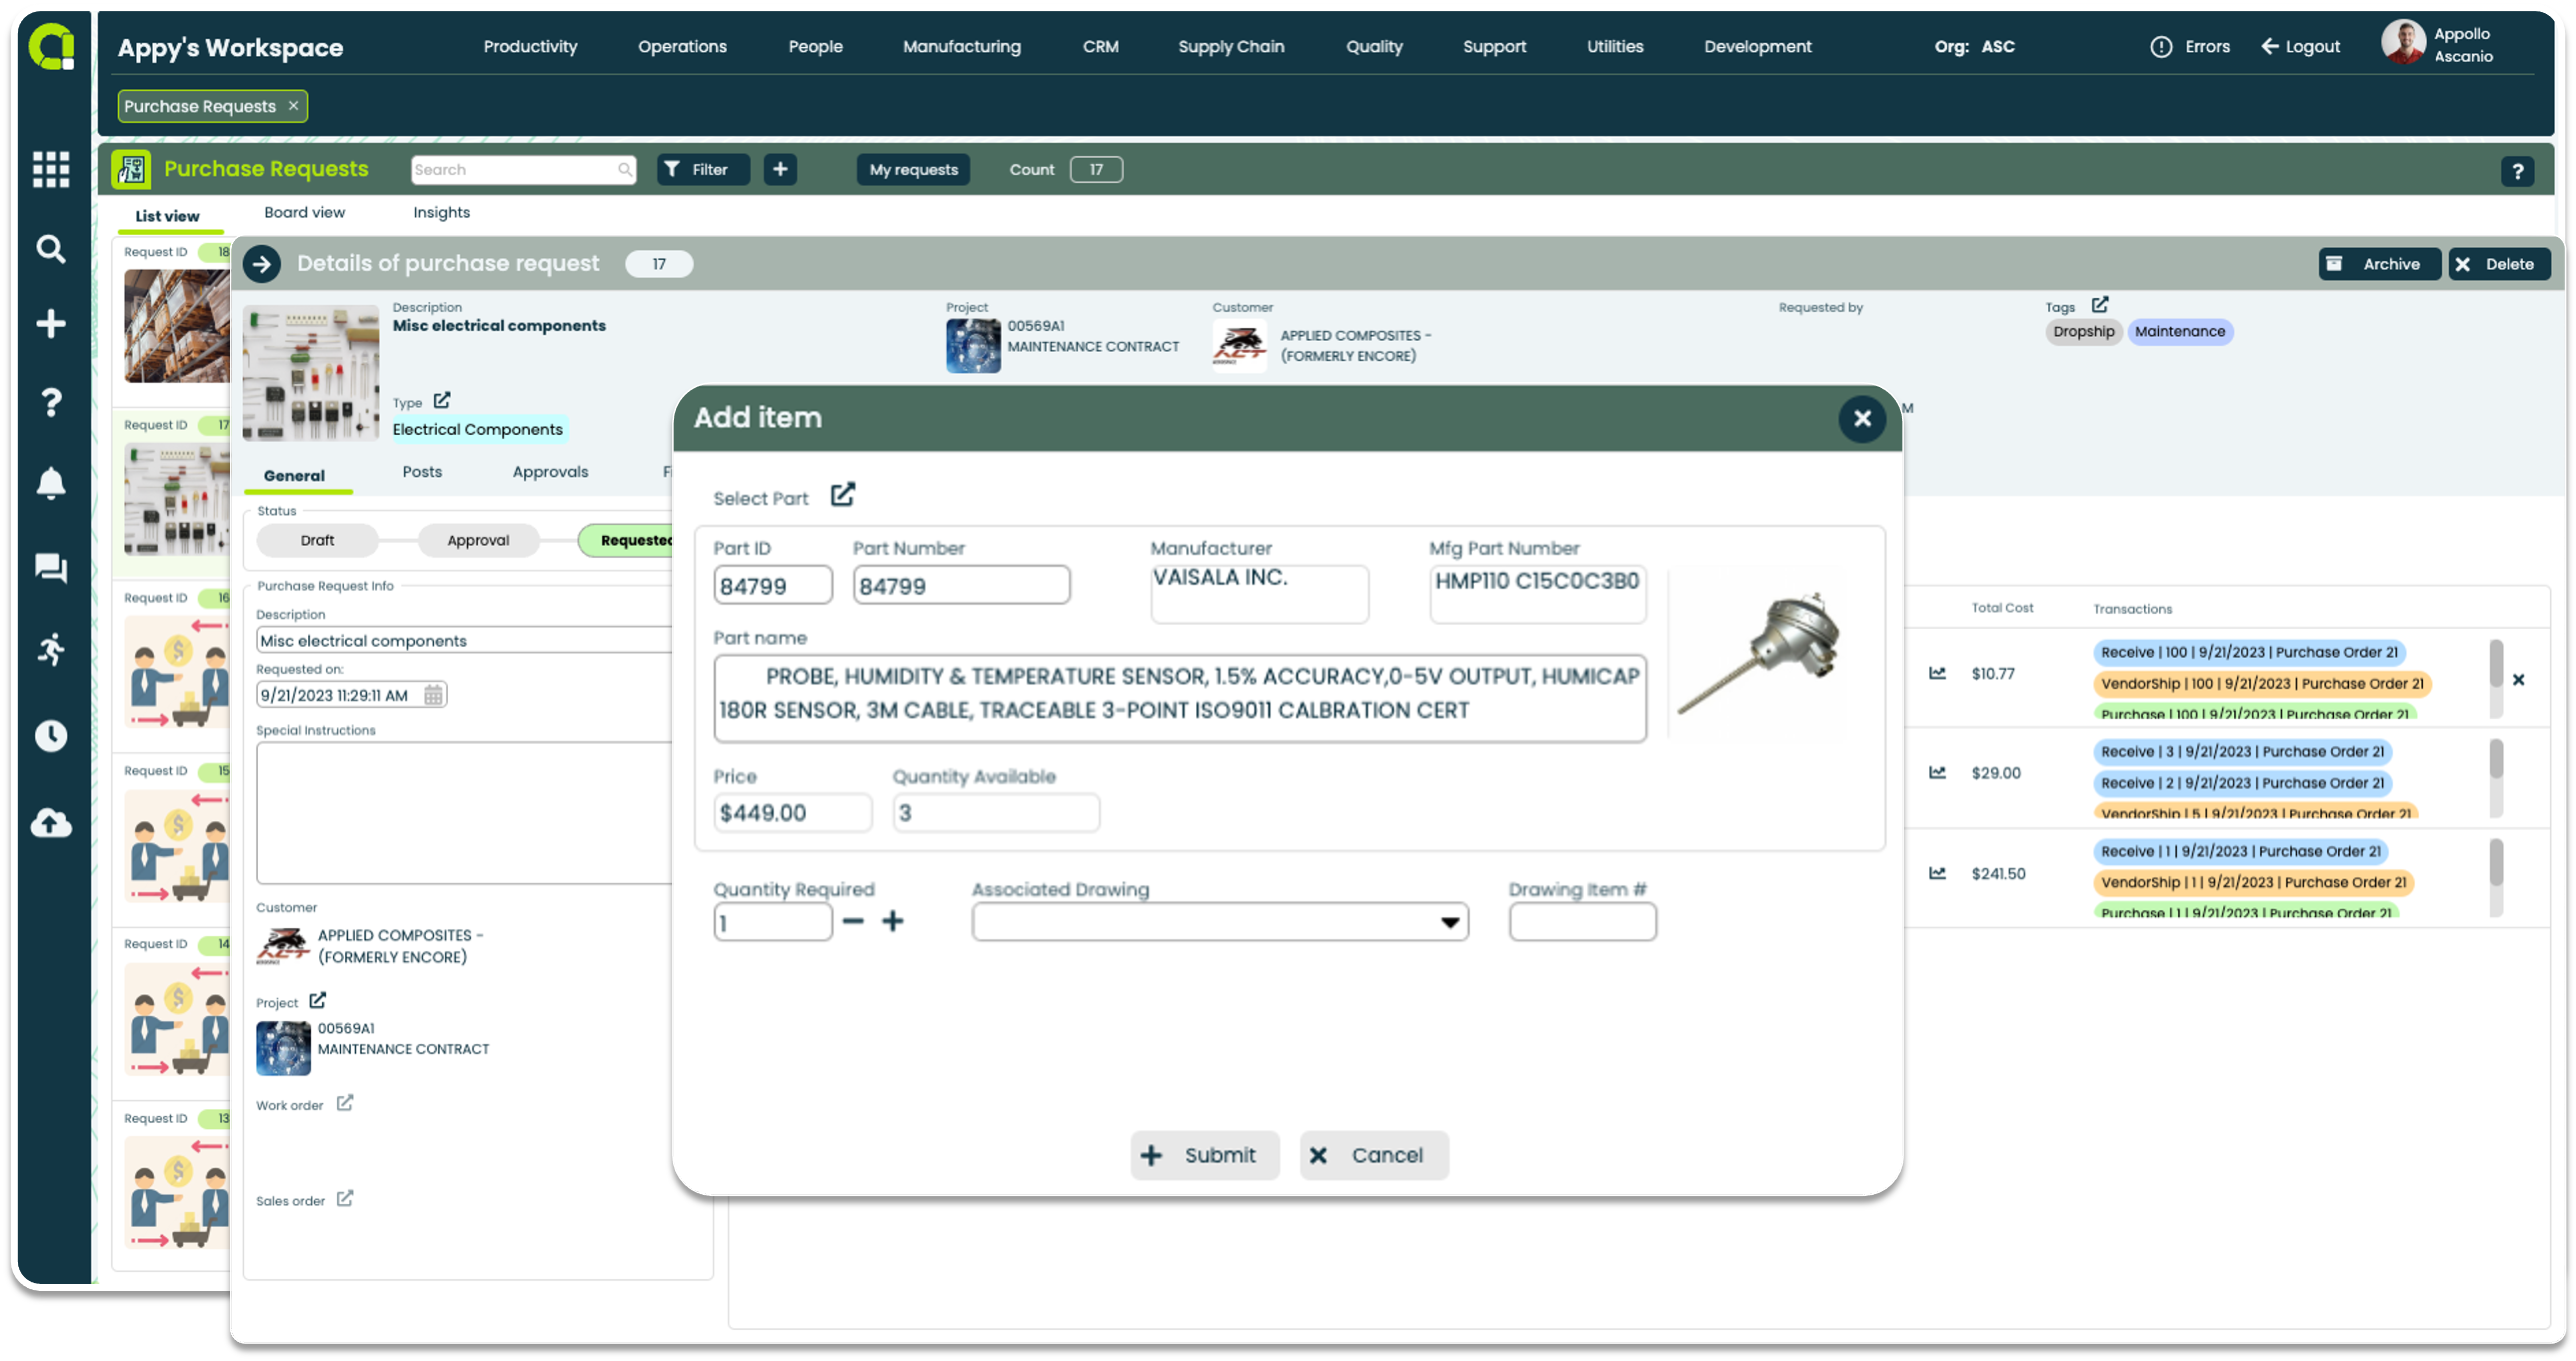2576x1361 pixels.
Task: Open the Requested on calendar picker
Action: pyautogui.click(x=433, y=694)
